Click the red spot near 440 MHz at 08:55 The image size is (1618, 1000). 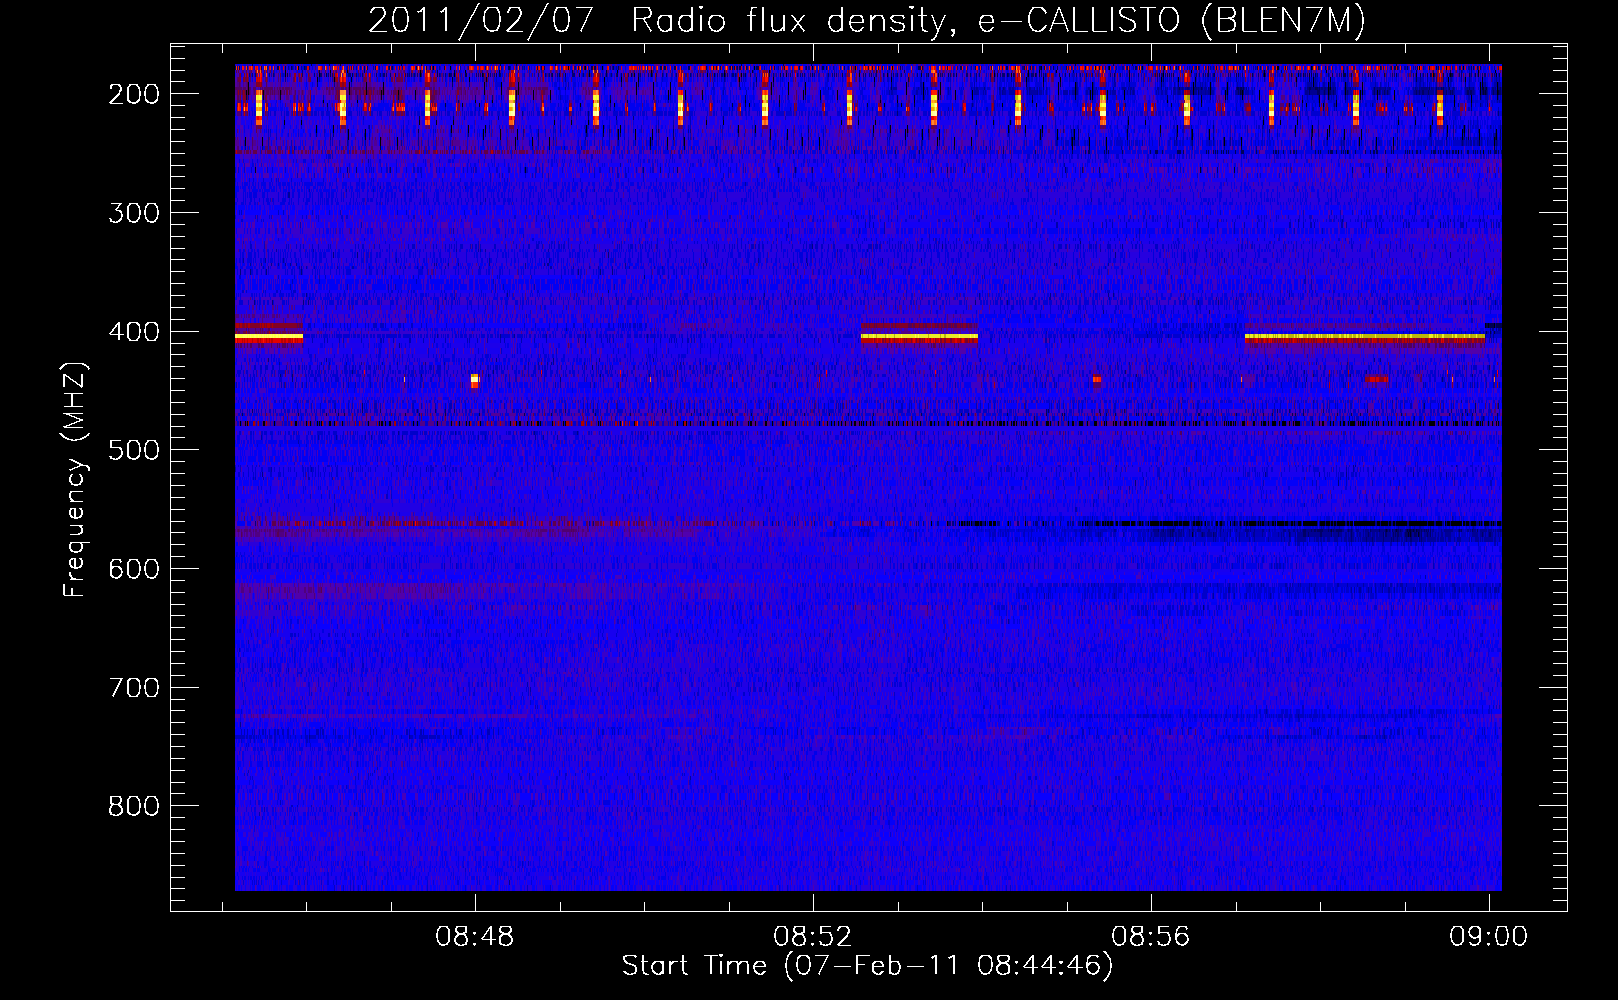click(1097, 380)
